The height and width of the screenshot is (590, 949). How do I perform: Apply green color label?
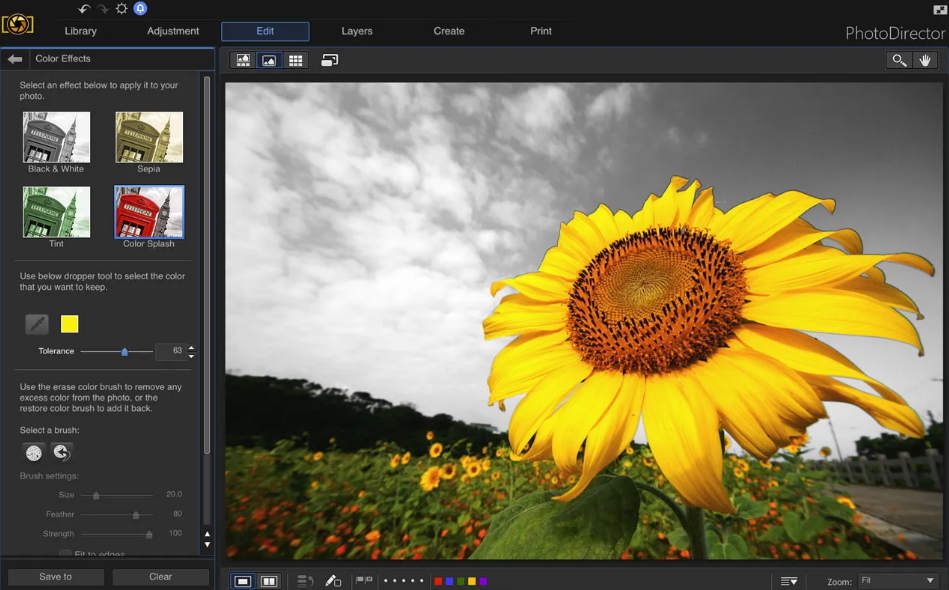pos(461,582)
